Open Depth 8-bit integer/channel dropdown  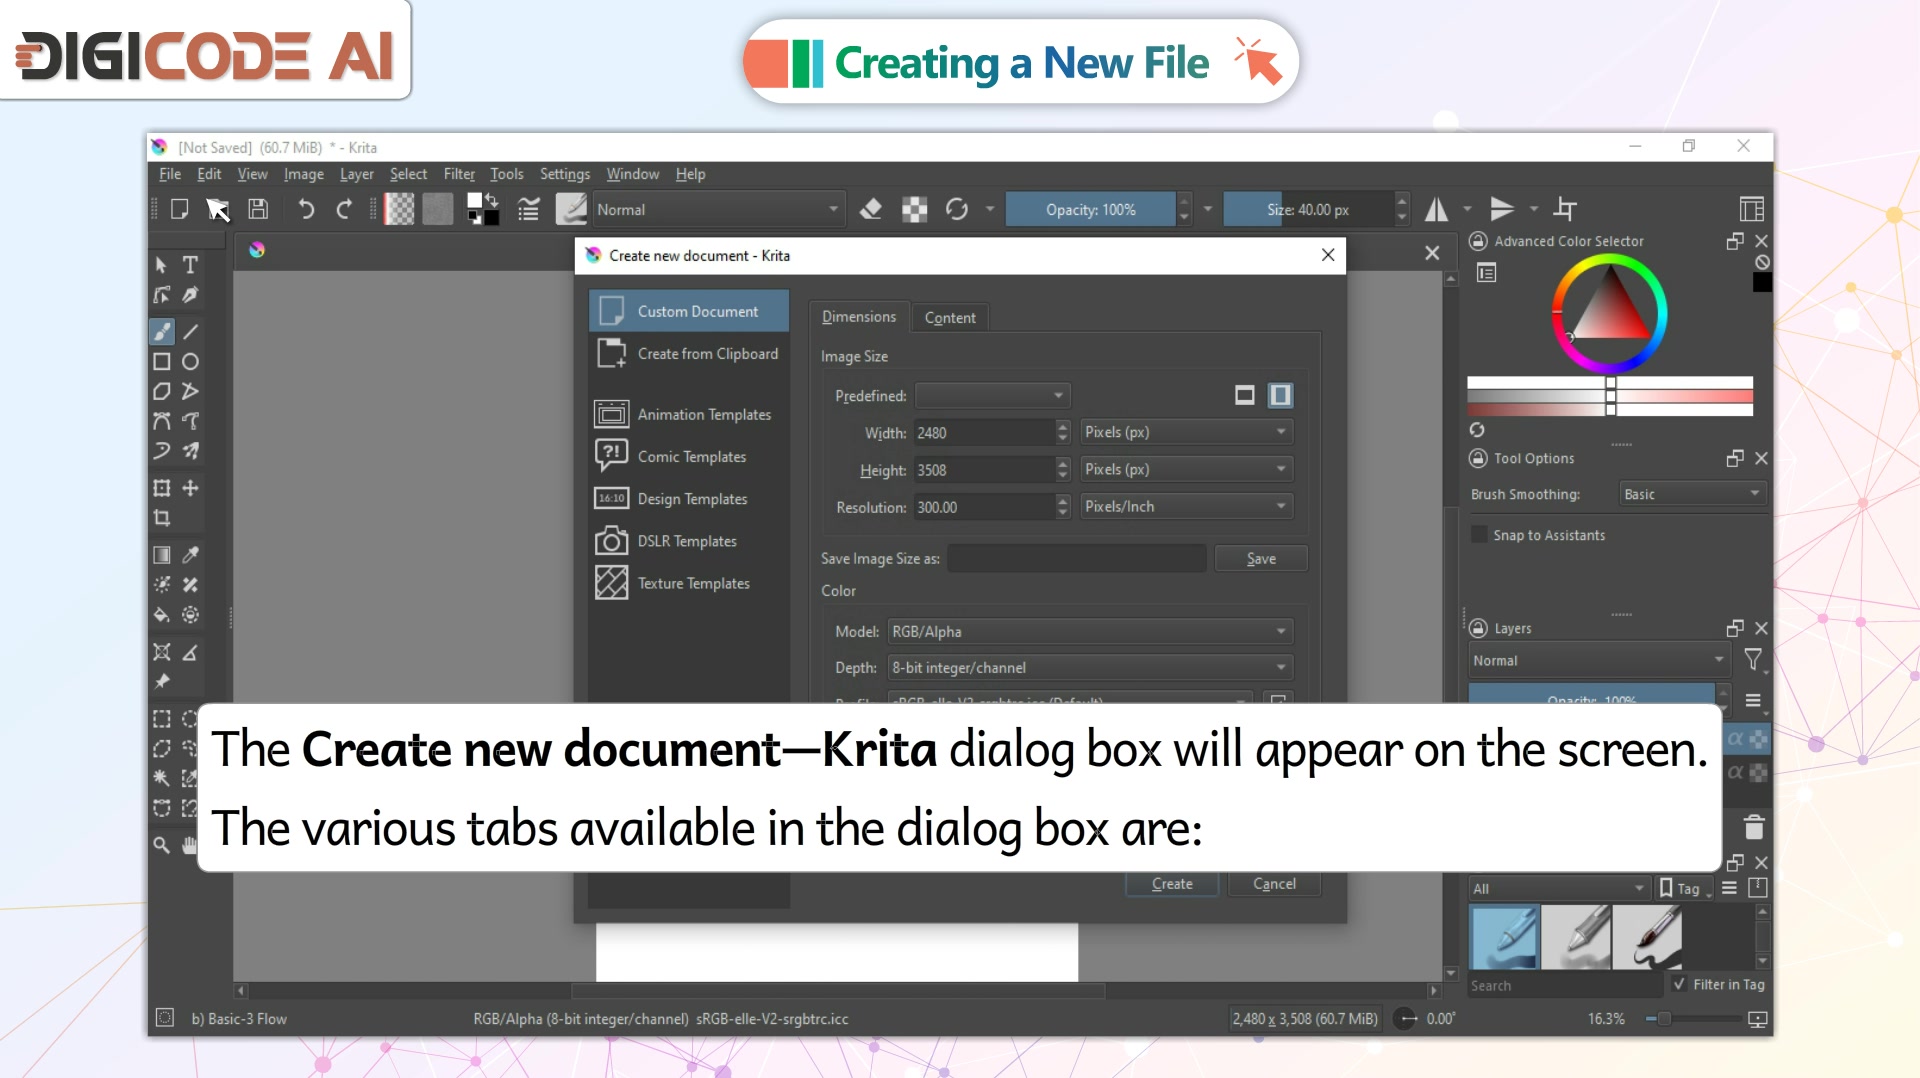1090,668
